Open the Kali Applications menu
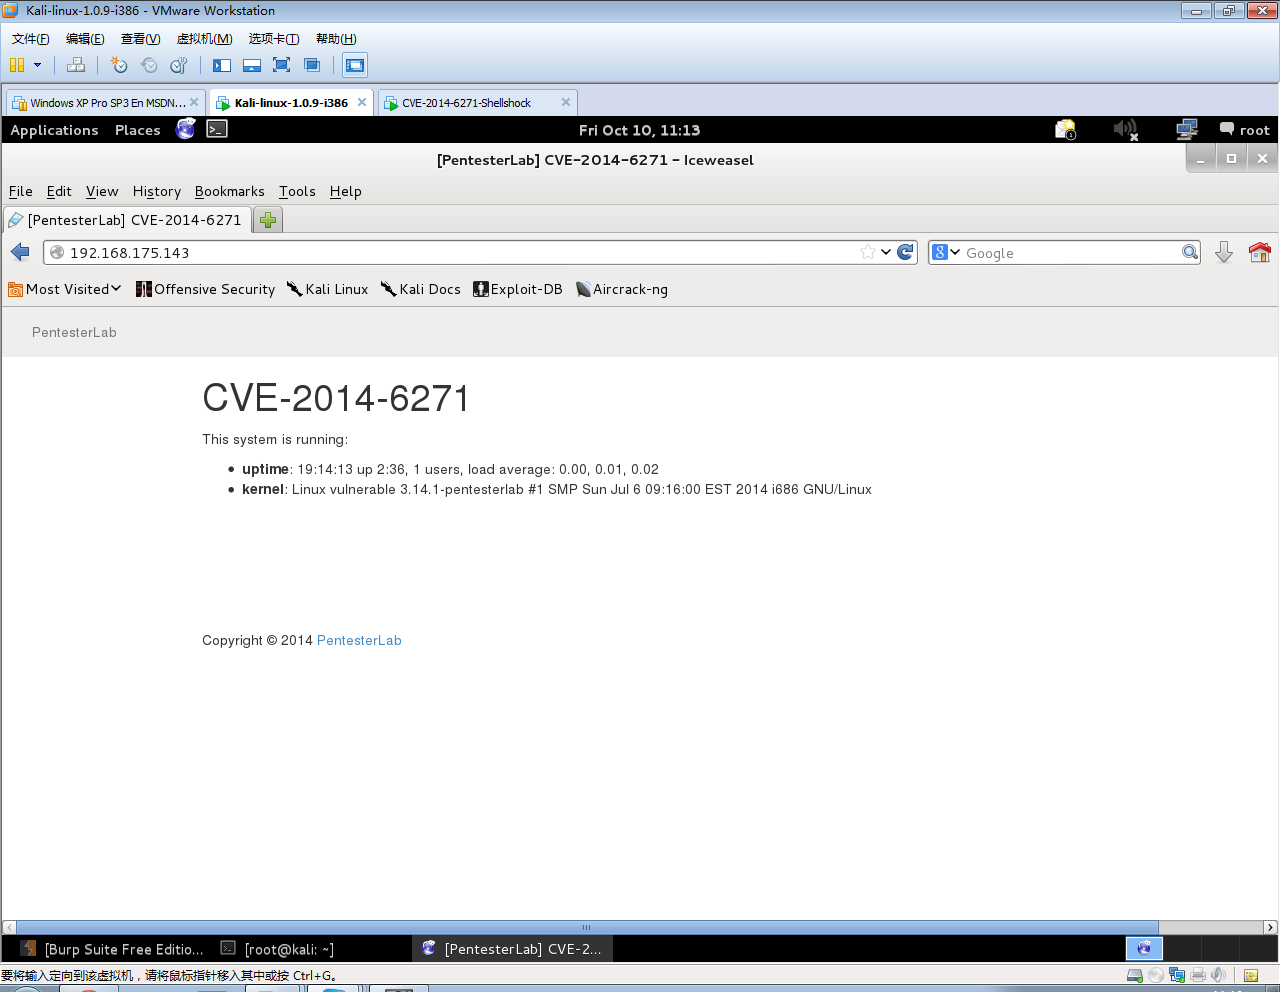The width and height of the screenshot is (1280, 992). [x=54, y=130]
